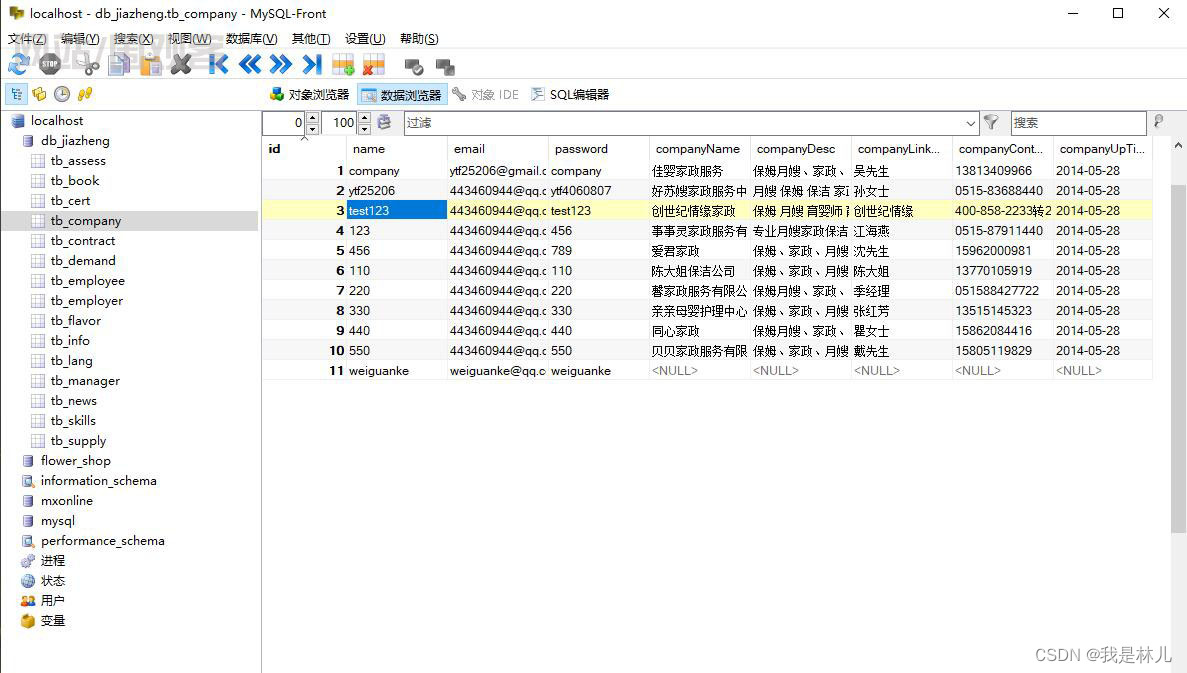Open the 数据库 menu
This screenshot has width=1187, height=673.
tap(253, 38)
